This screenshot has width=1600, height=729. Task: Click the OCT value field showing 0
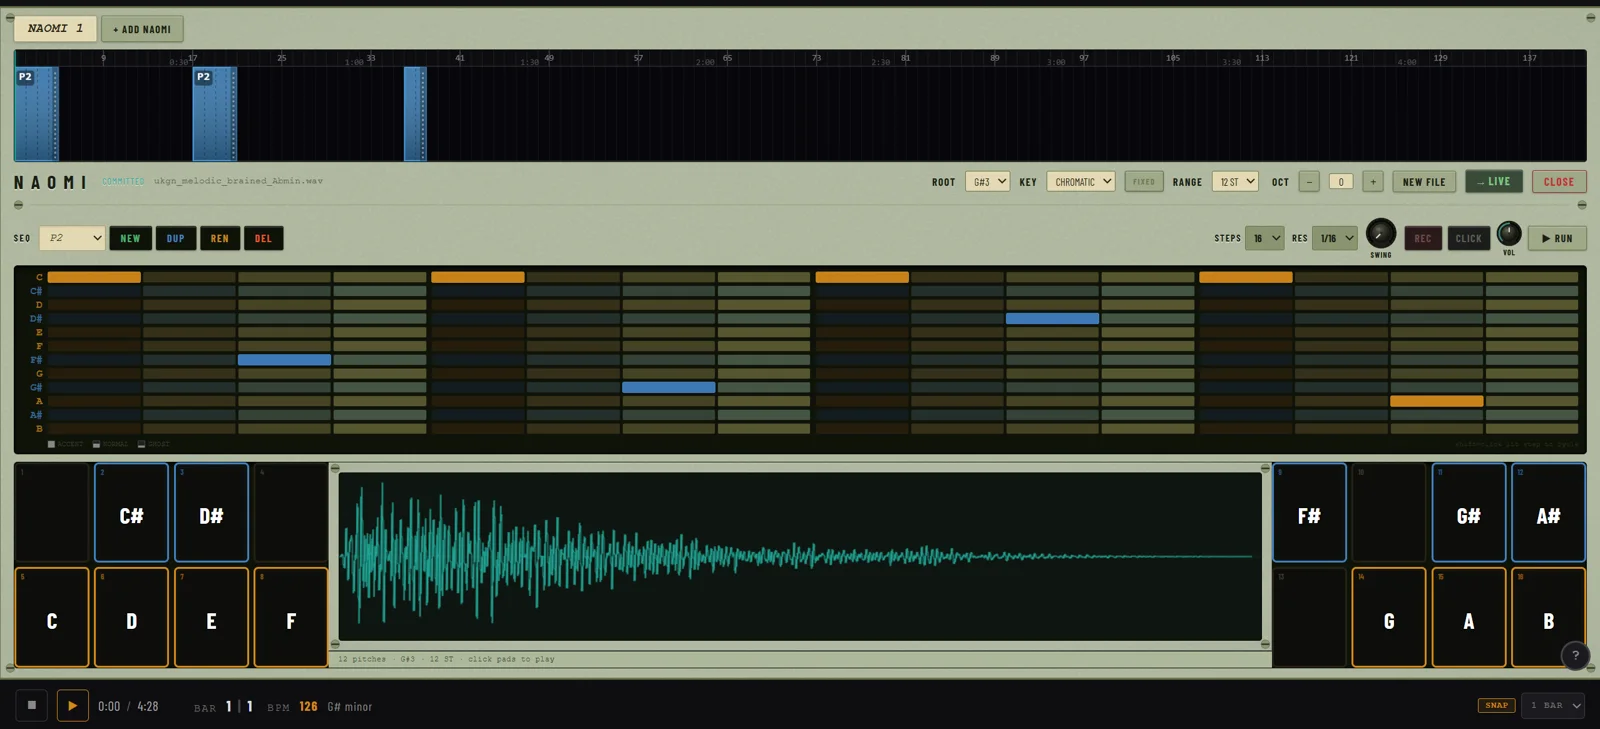[x=1341, y=182]
